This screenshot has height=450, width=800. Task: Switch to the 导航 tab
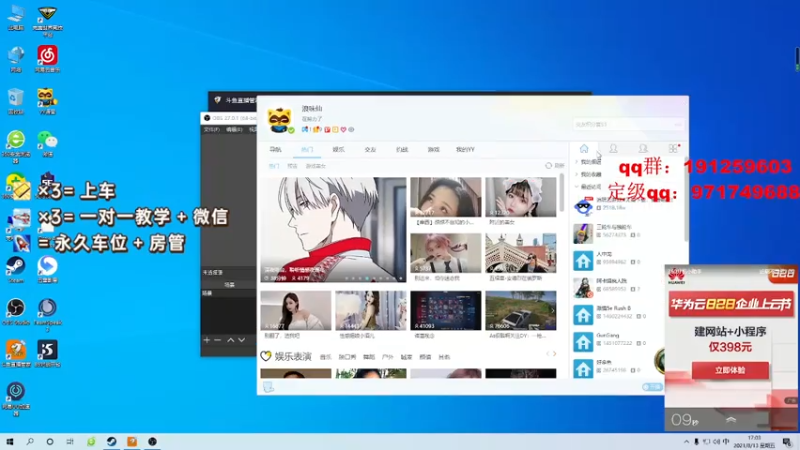click(x=276, y=149)
